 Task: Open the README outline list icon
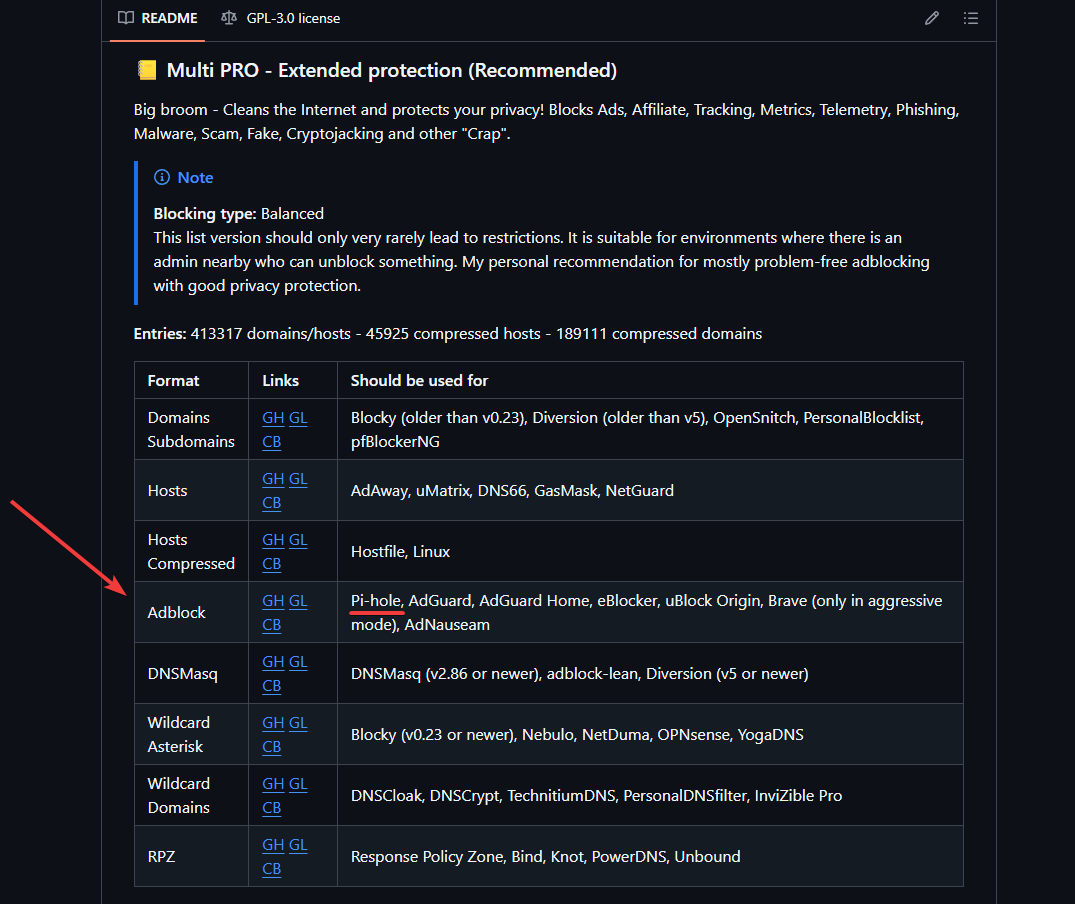[x=970, y=18]
